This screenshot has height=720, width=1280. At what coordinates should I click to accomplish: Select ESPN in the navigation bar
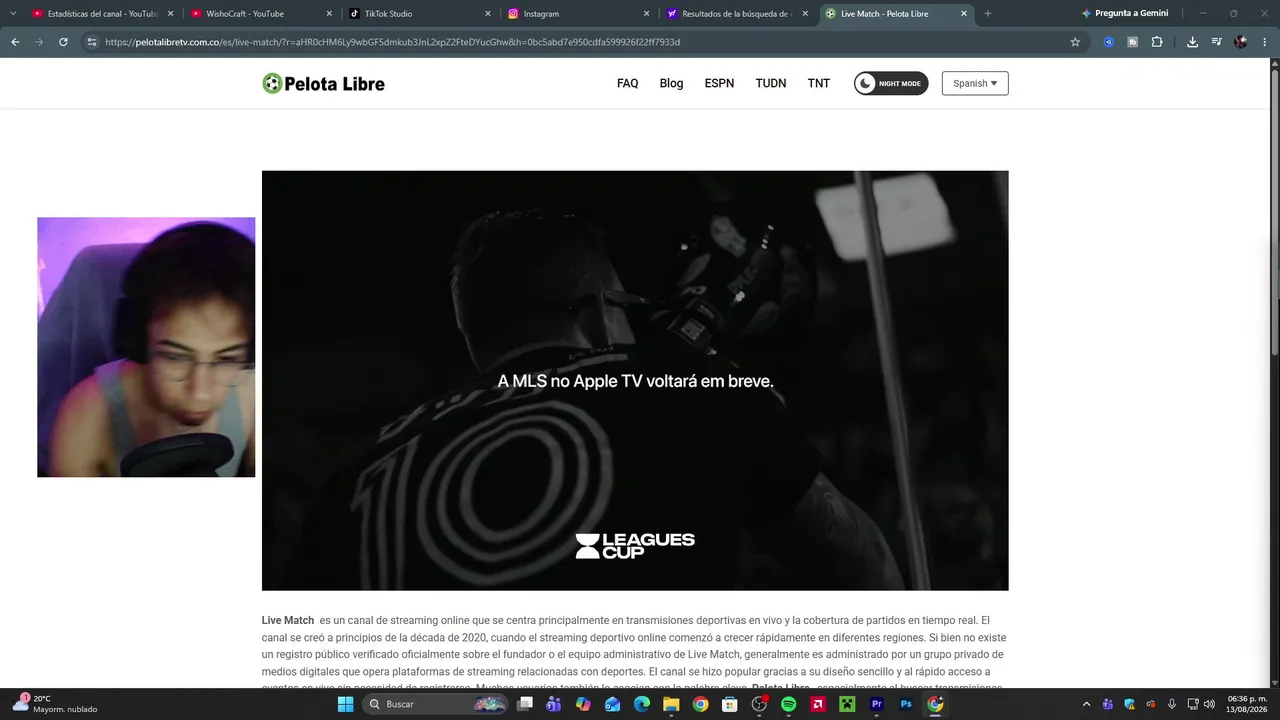tap(719, 84)
